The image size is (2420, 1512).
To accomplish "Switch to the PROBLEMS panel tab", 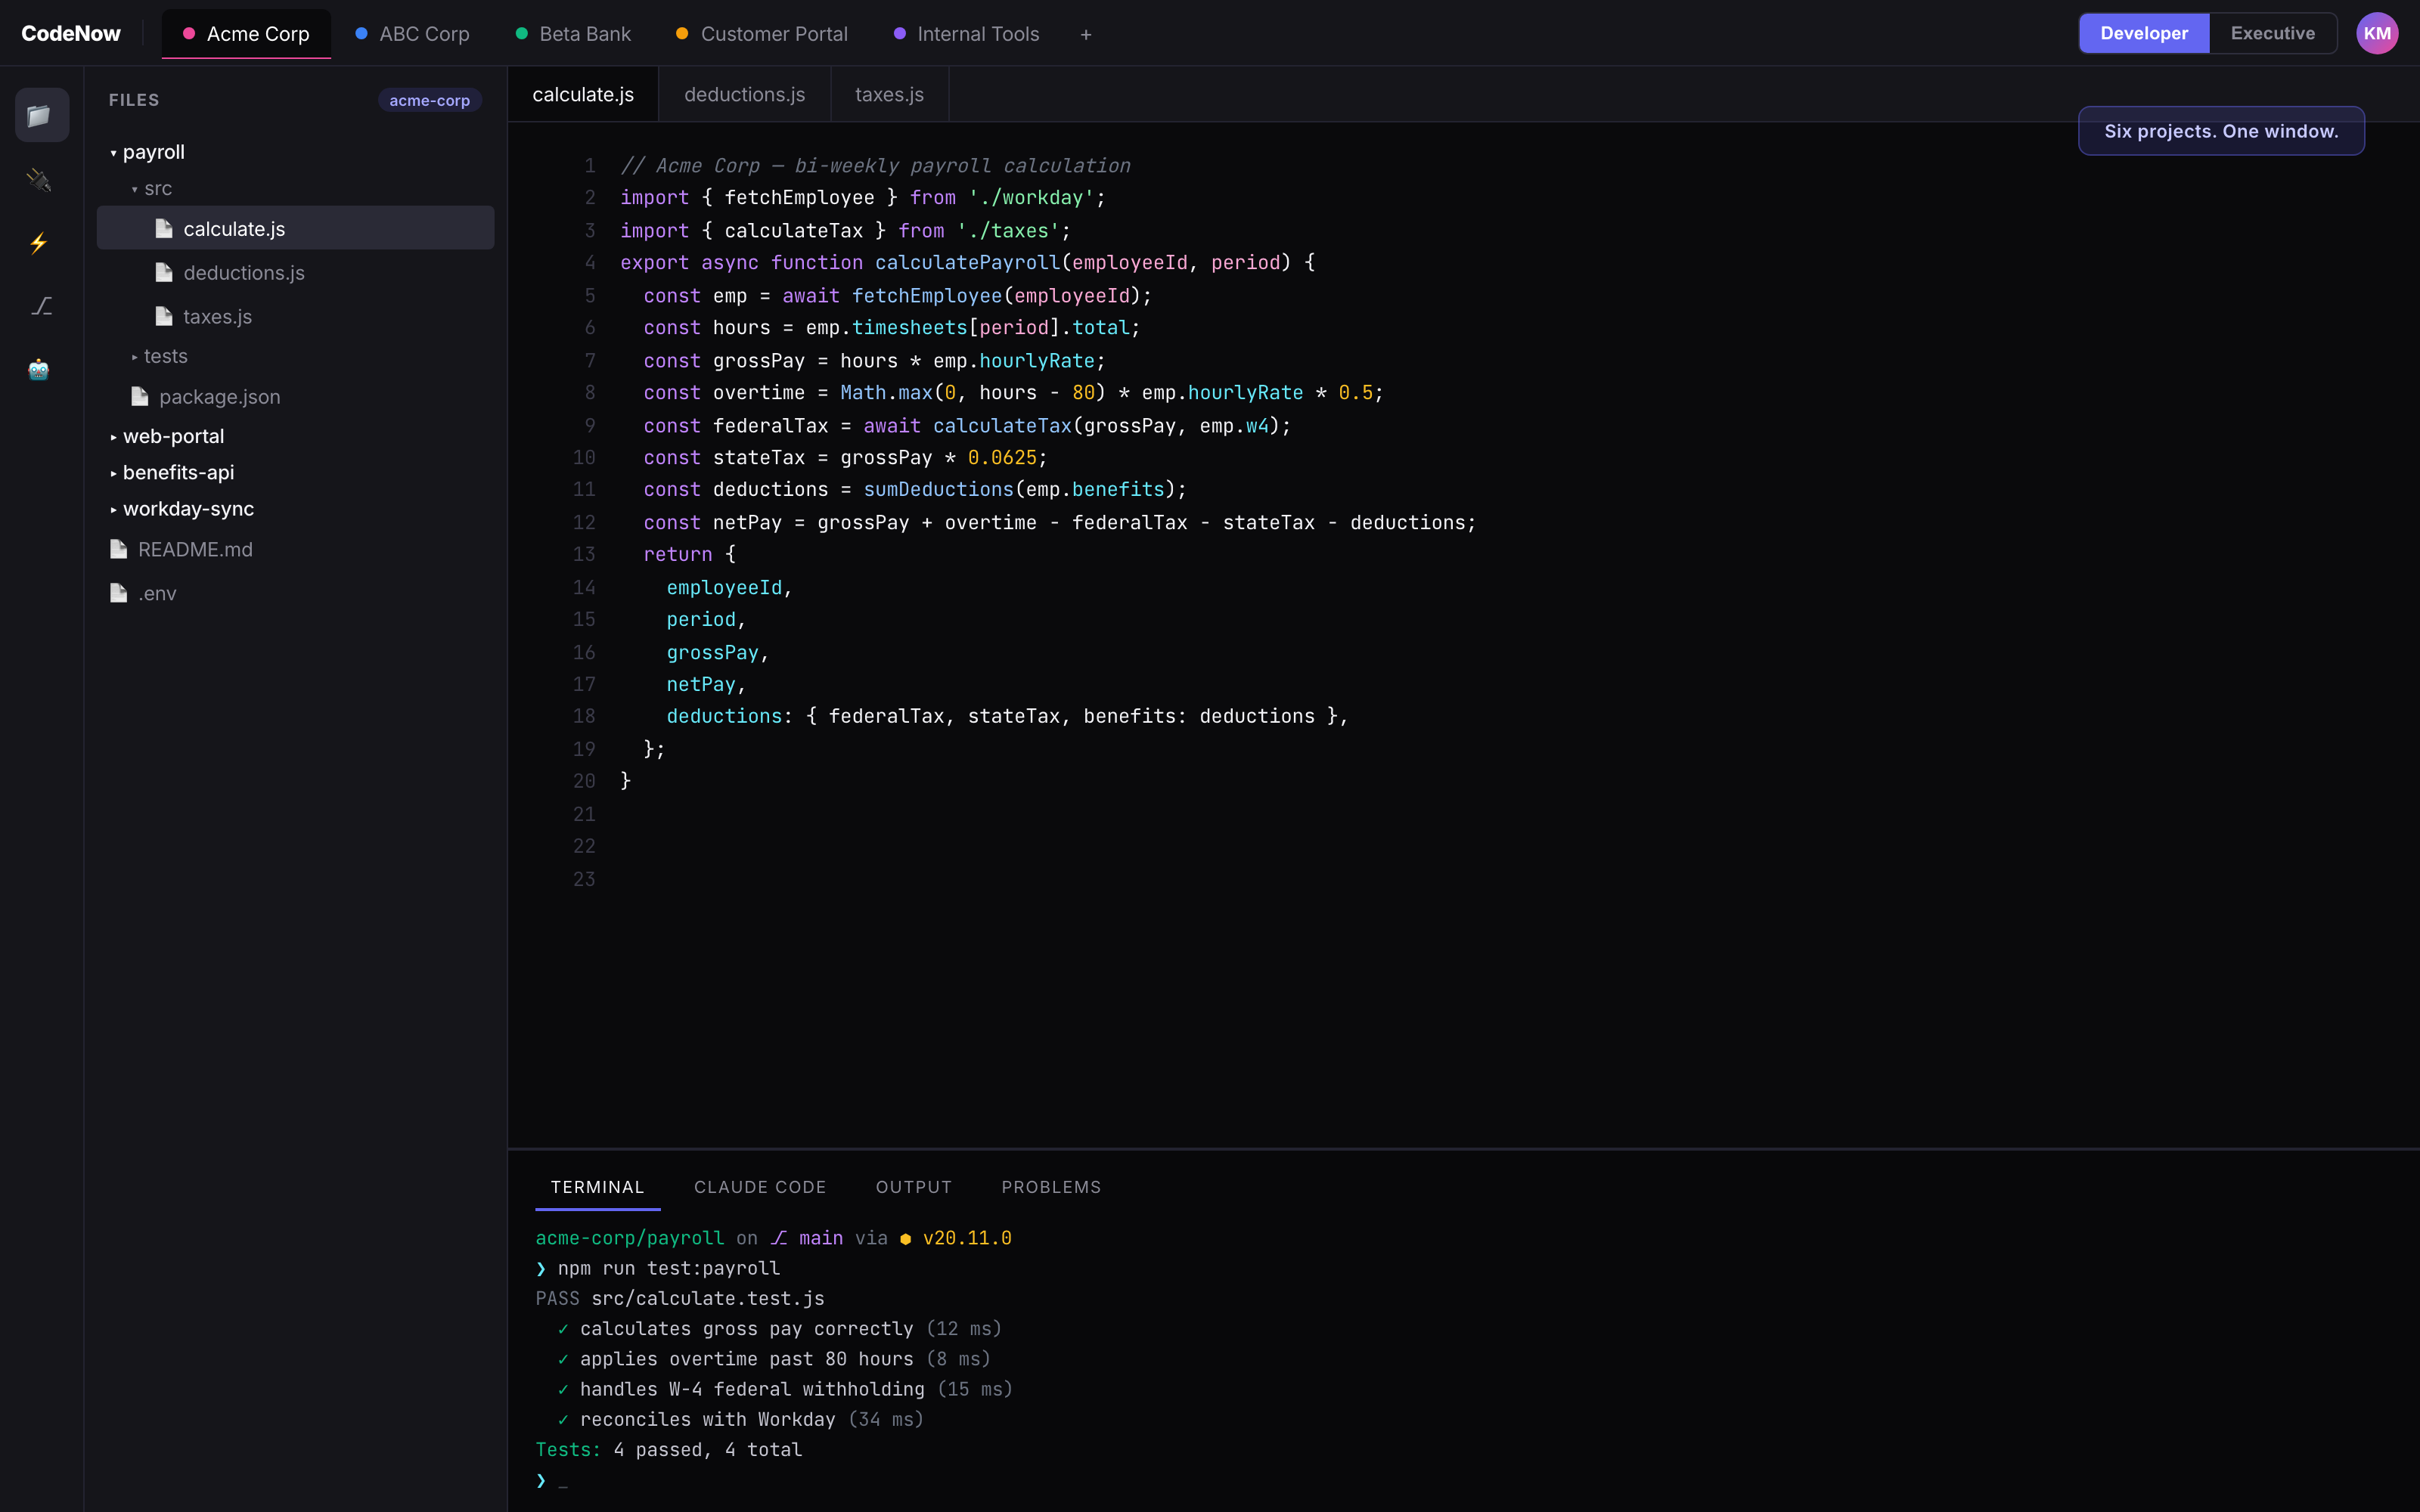I will click(1051, 1187).
